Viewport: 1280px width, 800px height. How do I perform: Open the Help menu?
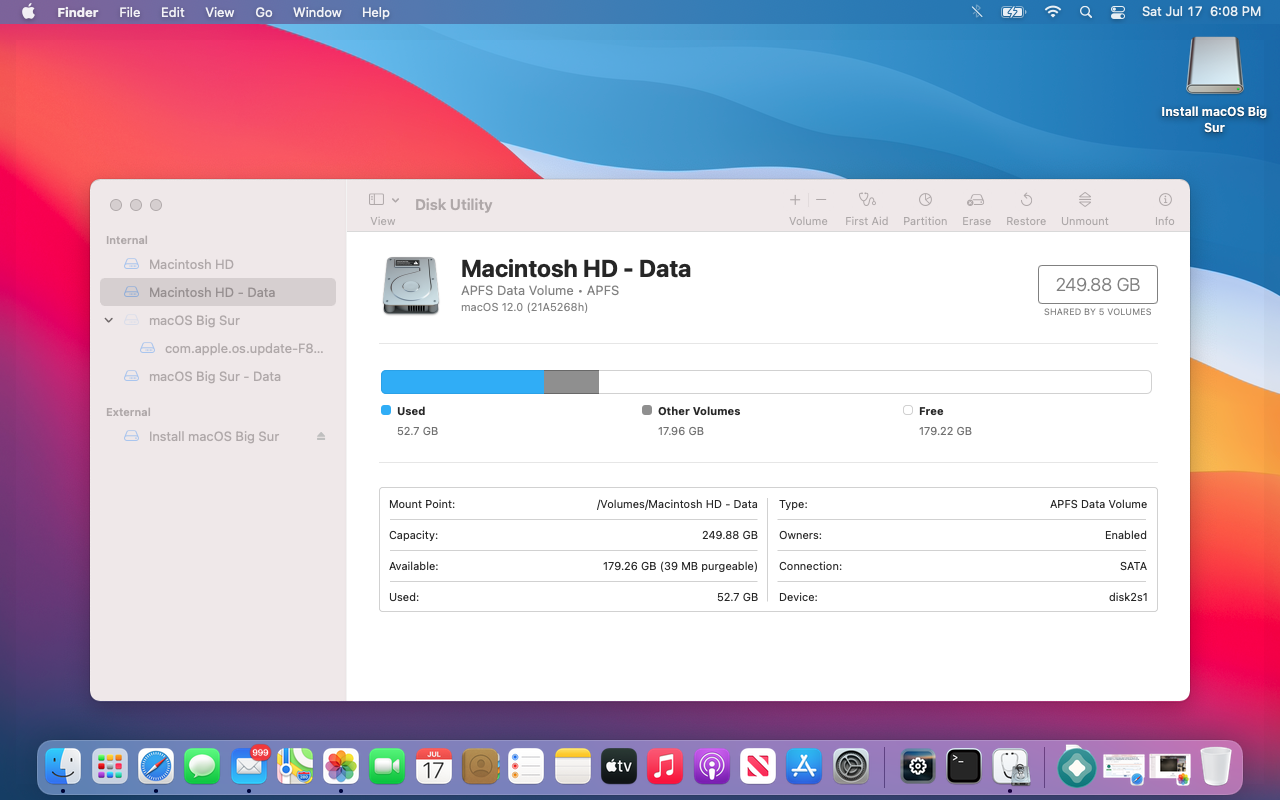[x=376, y=12]
